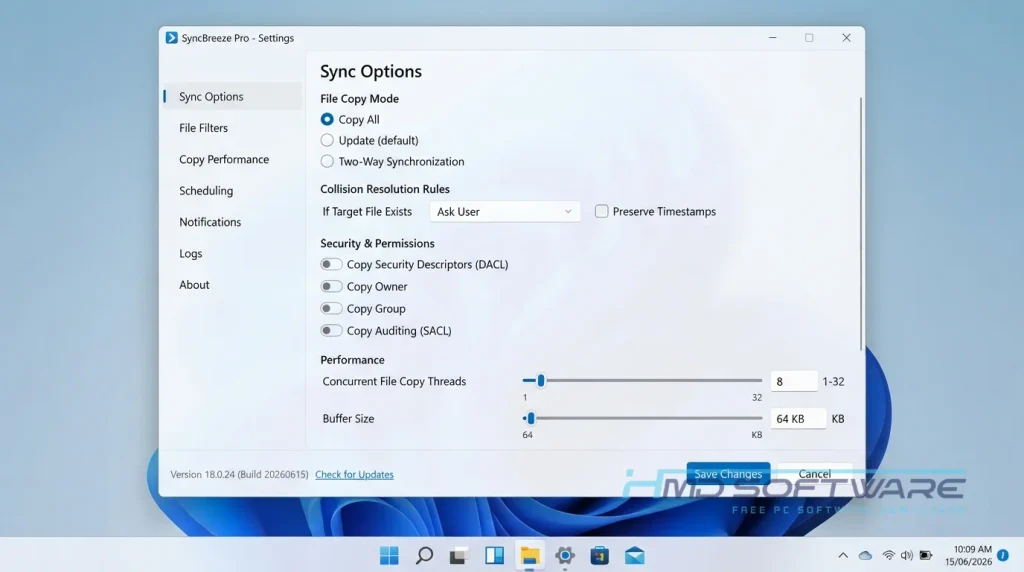Open volume speaker tray icon
The width and height of the screenshot is (1024, 572).
(x=906, y=556)
